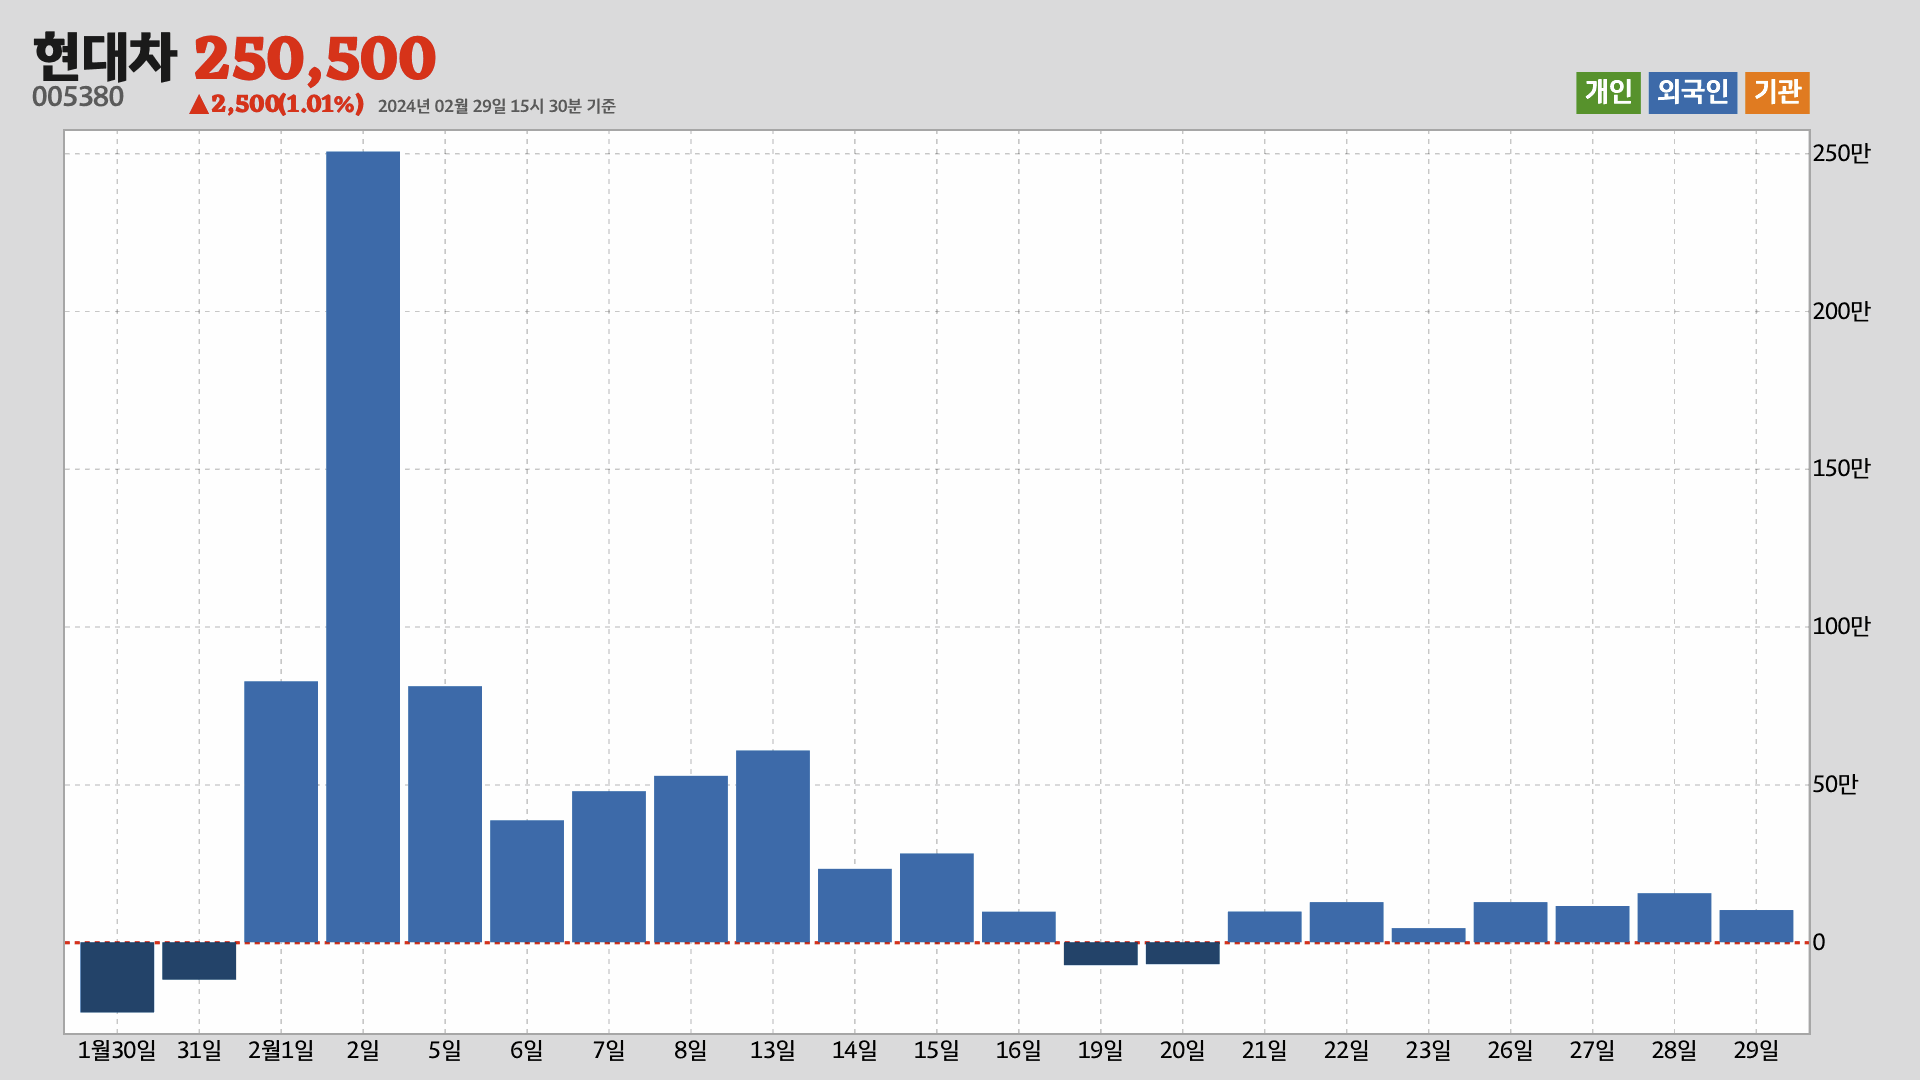The image size is (1920, 1080).
Task: Click the 2월1일 x-axis date label
Action: 281,1051
